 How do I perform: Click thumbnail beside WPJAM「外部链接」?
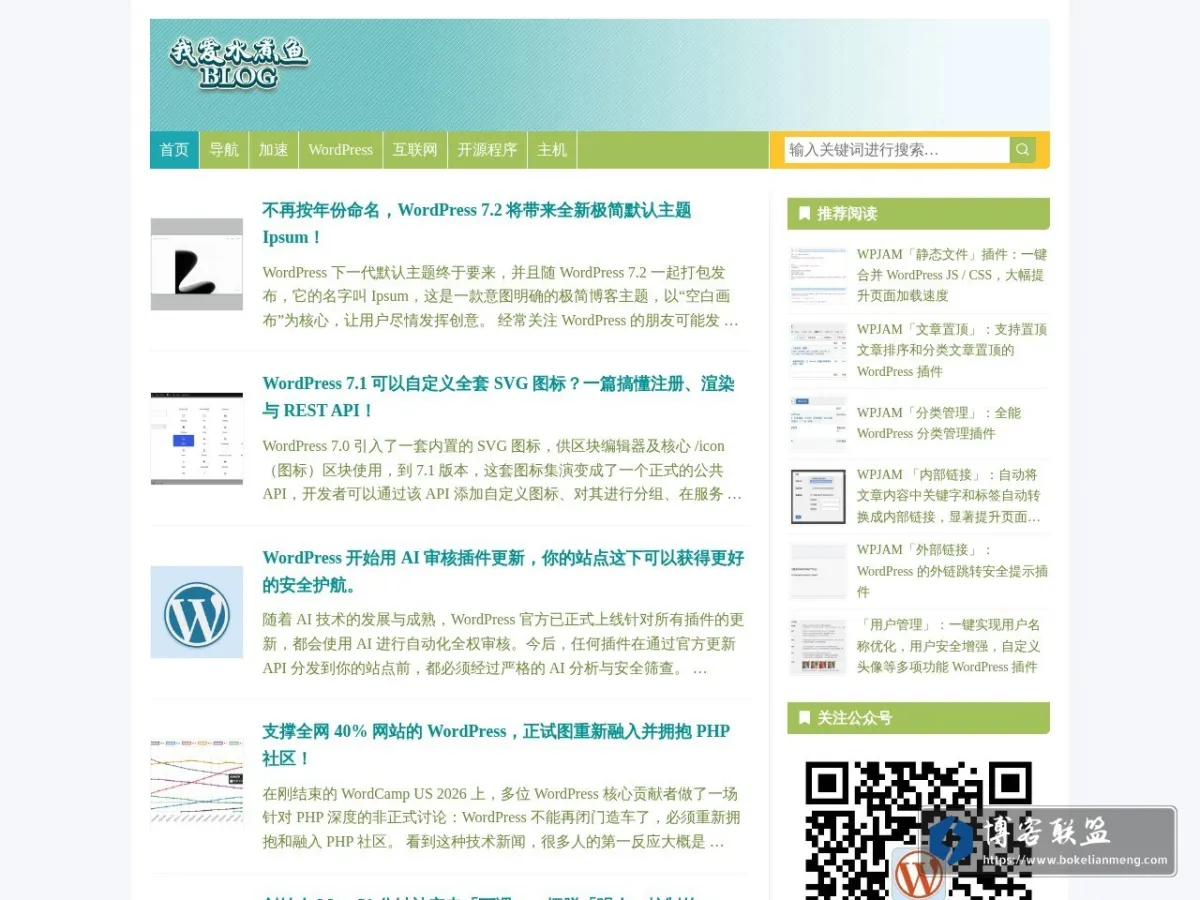point(818,571)
